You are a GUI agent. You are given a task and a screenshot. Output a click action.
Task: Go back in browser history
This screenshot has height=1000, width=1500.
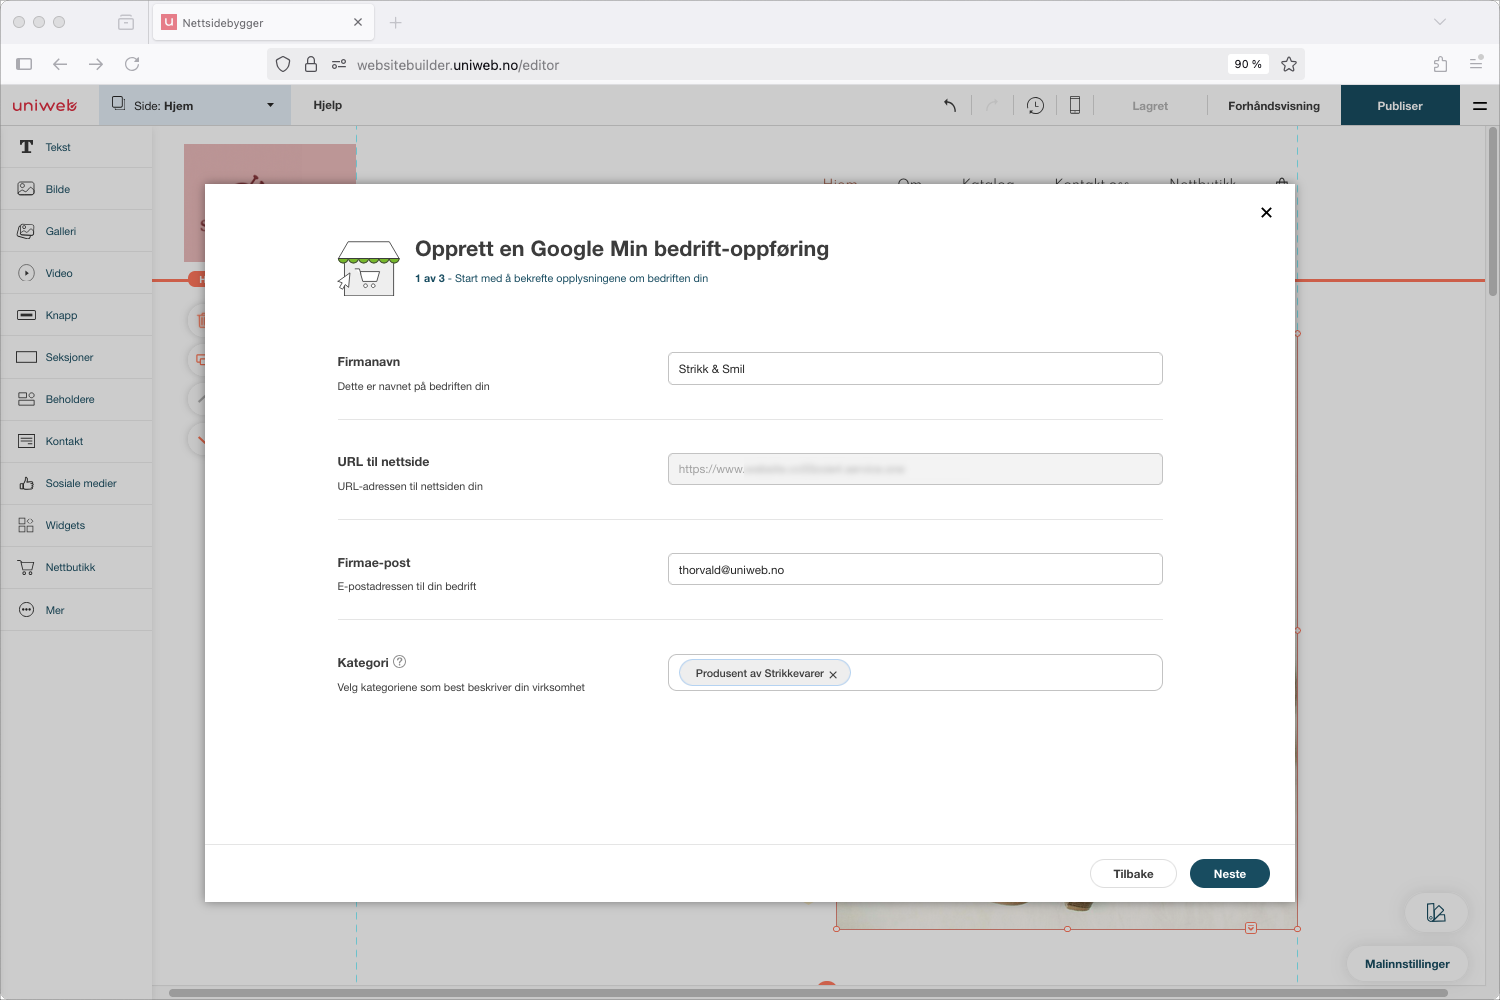point(60,64)
